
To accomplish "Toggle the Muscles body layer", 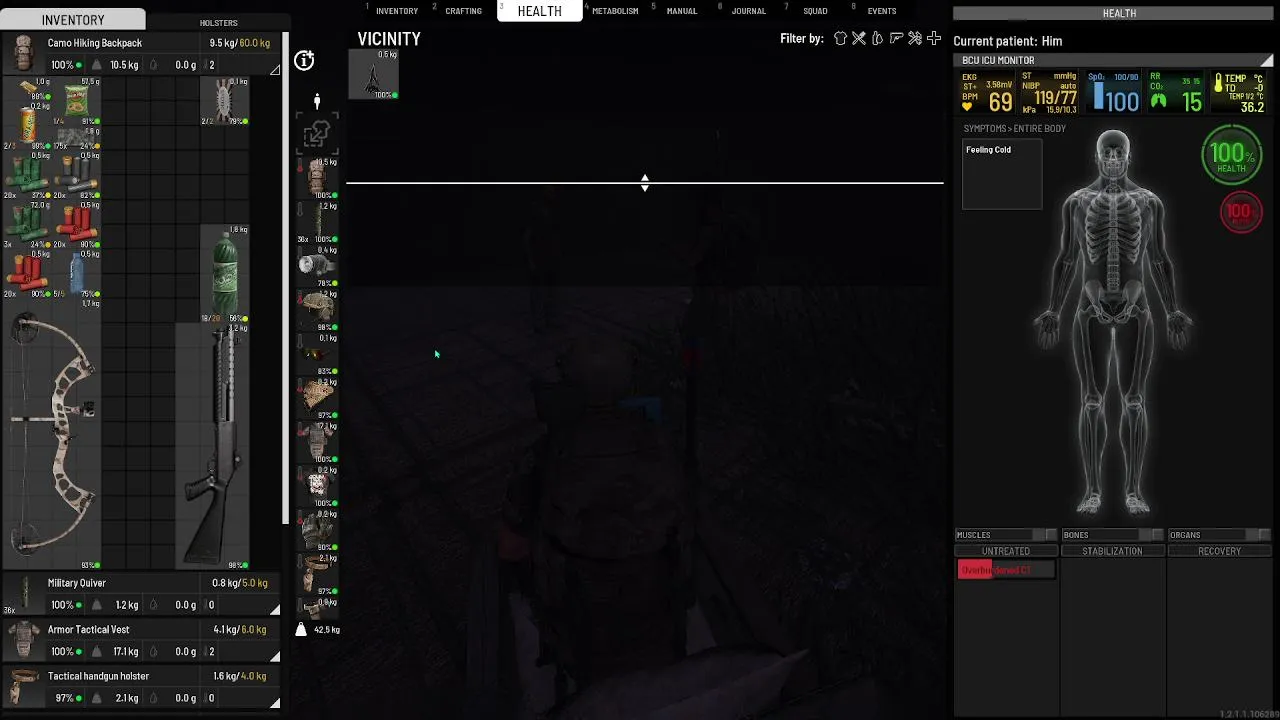I will pos(1005,535).
